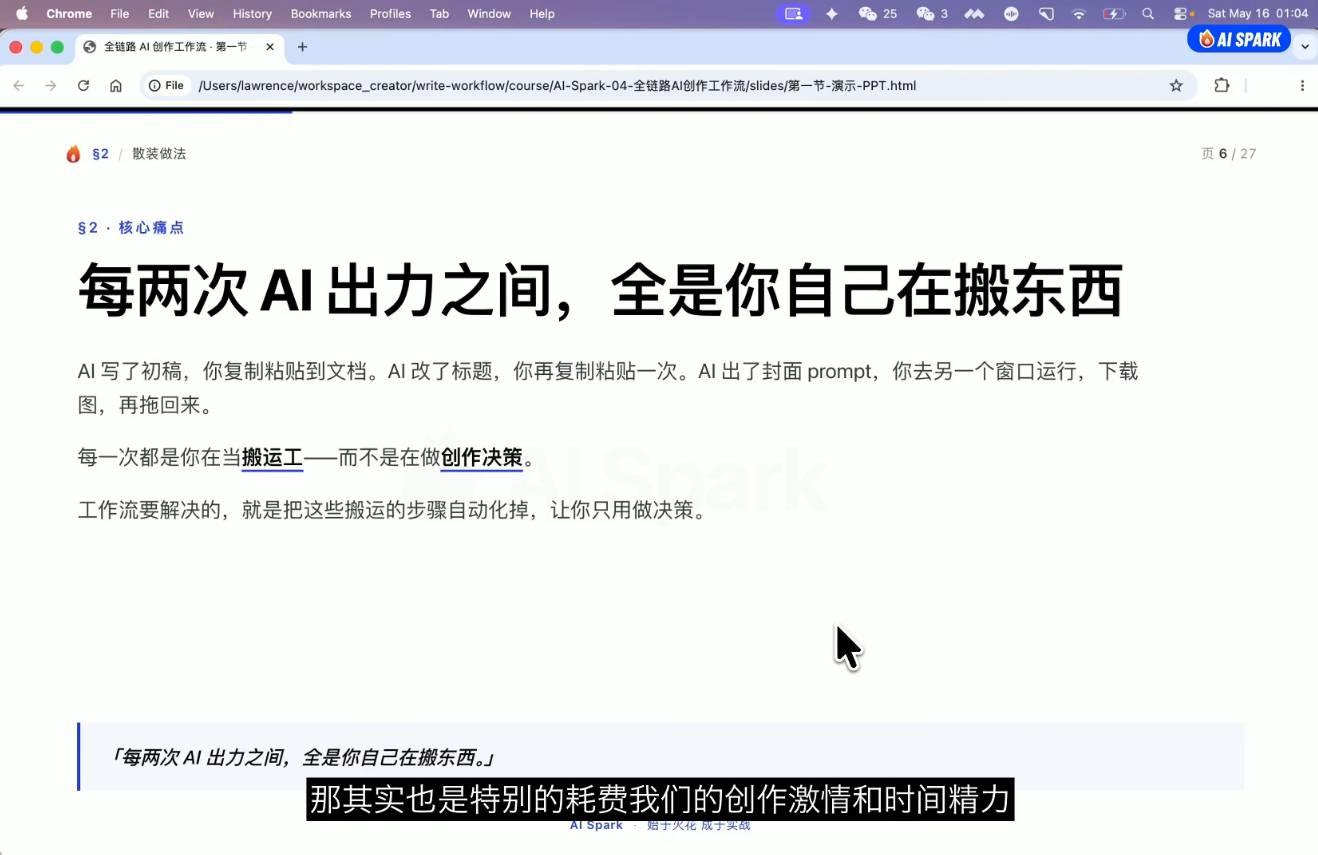The width and height of the screenshot is (1318, 855).
Task: Open the battery status menu
Action: pyautogui.click(x=1114, y=14)
